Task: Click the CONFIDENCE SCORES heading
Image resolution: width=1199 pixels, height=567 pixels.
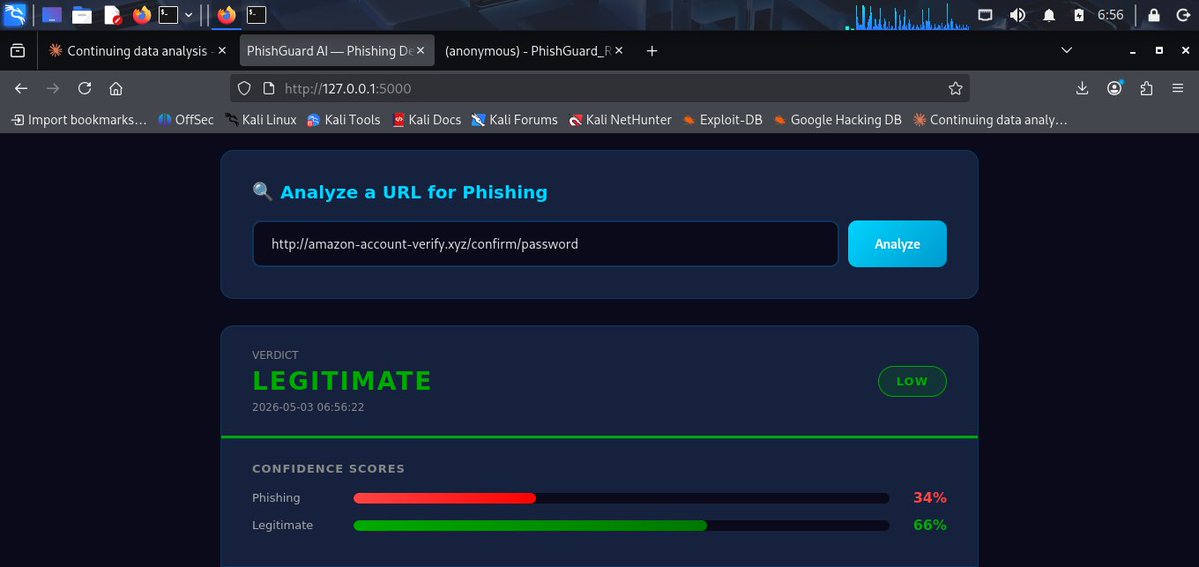Action: click(328, 469)
